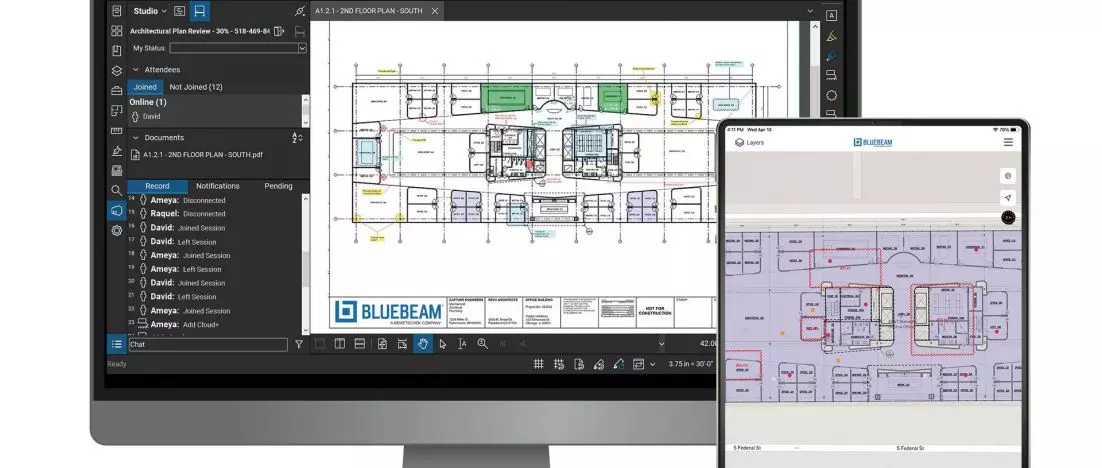
Task: Select the Joined attendees tab
Action: tap(145, 87)
